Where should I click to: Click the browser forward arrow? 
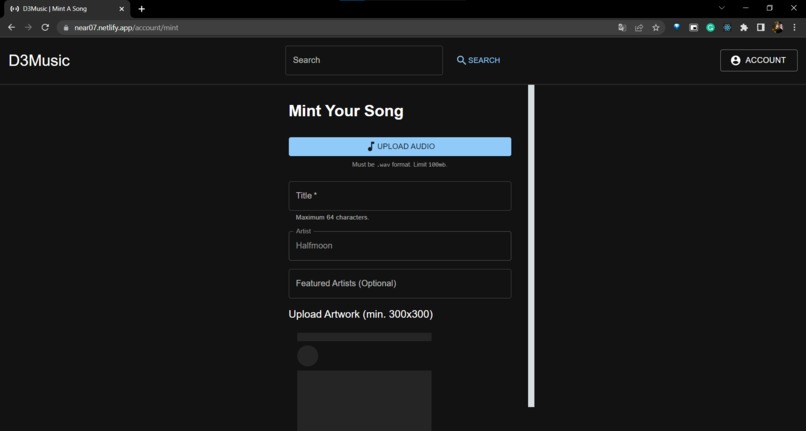coord(28,27)
